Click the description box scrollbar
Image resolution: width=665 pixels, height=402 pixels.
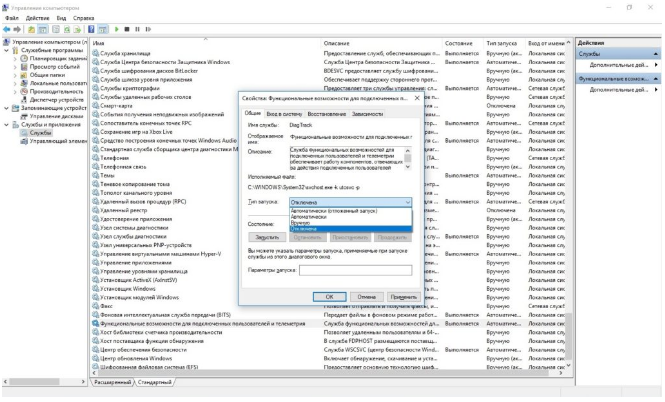click(408, 158)
